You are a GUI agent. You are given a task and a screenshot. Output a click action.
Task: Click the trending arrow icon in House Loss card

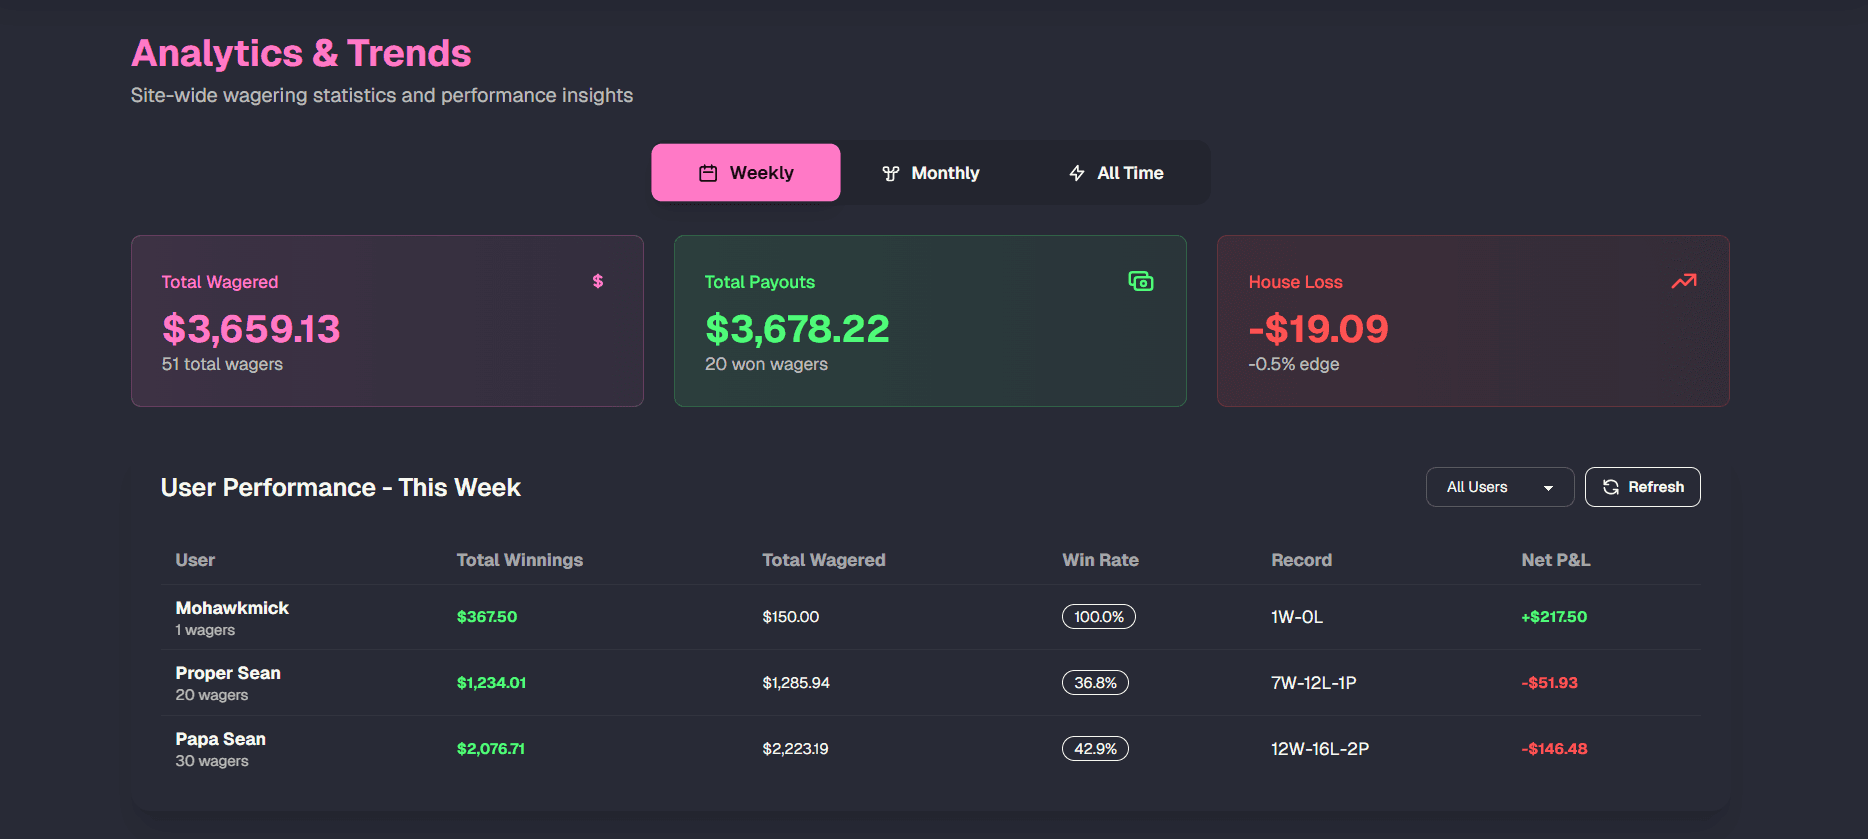point(1684,281)
